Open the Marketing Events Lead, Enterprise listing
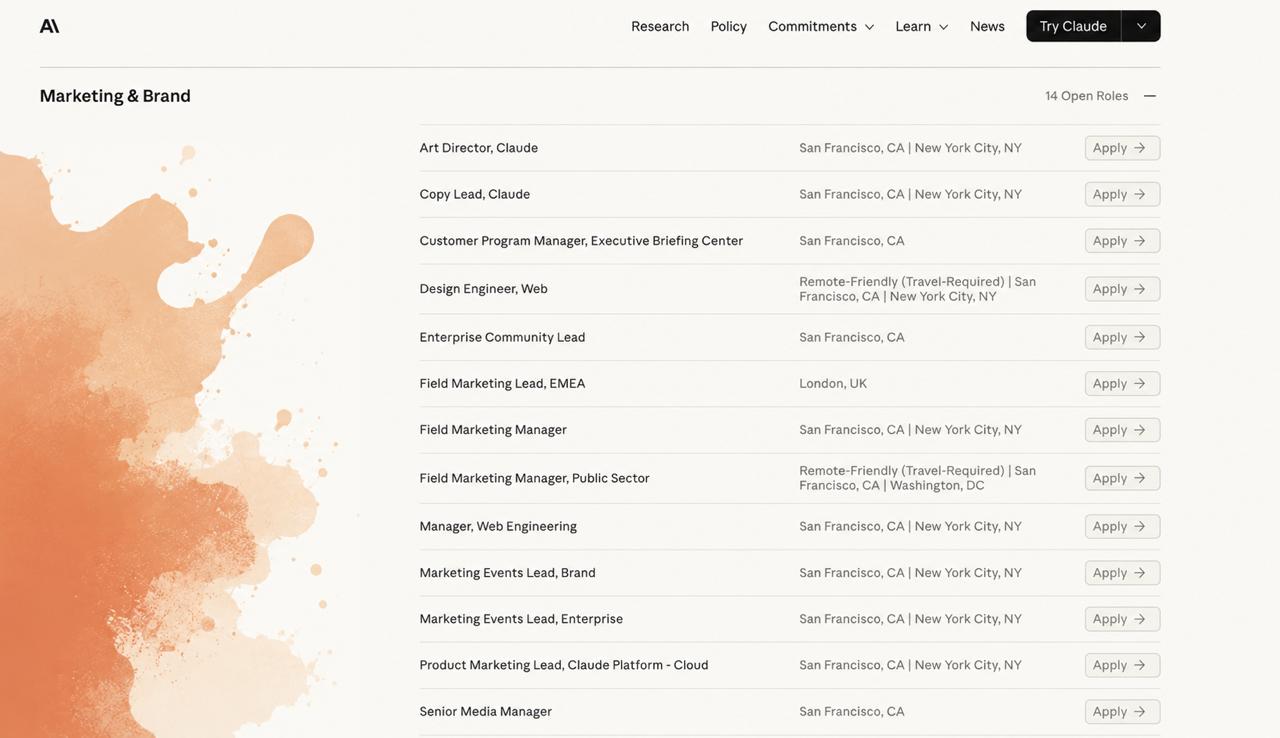1280x738 pixels. pos(521,619)
